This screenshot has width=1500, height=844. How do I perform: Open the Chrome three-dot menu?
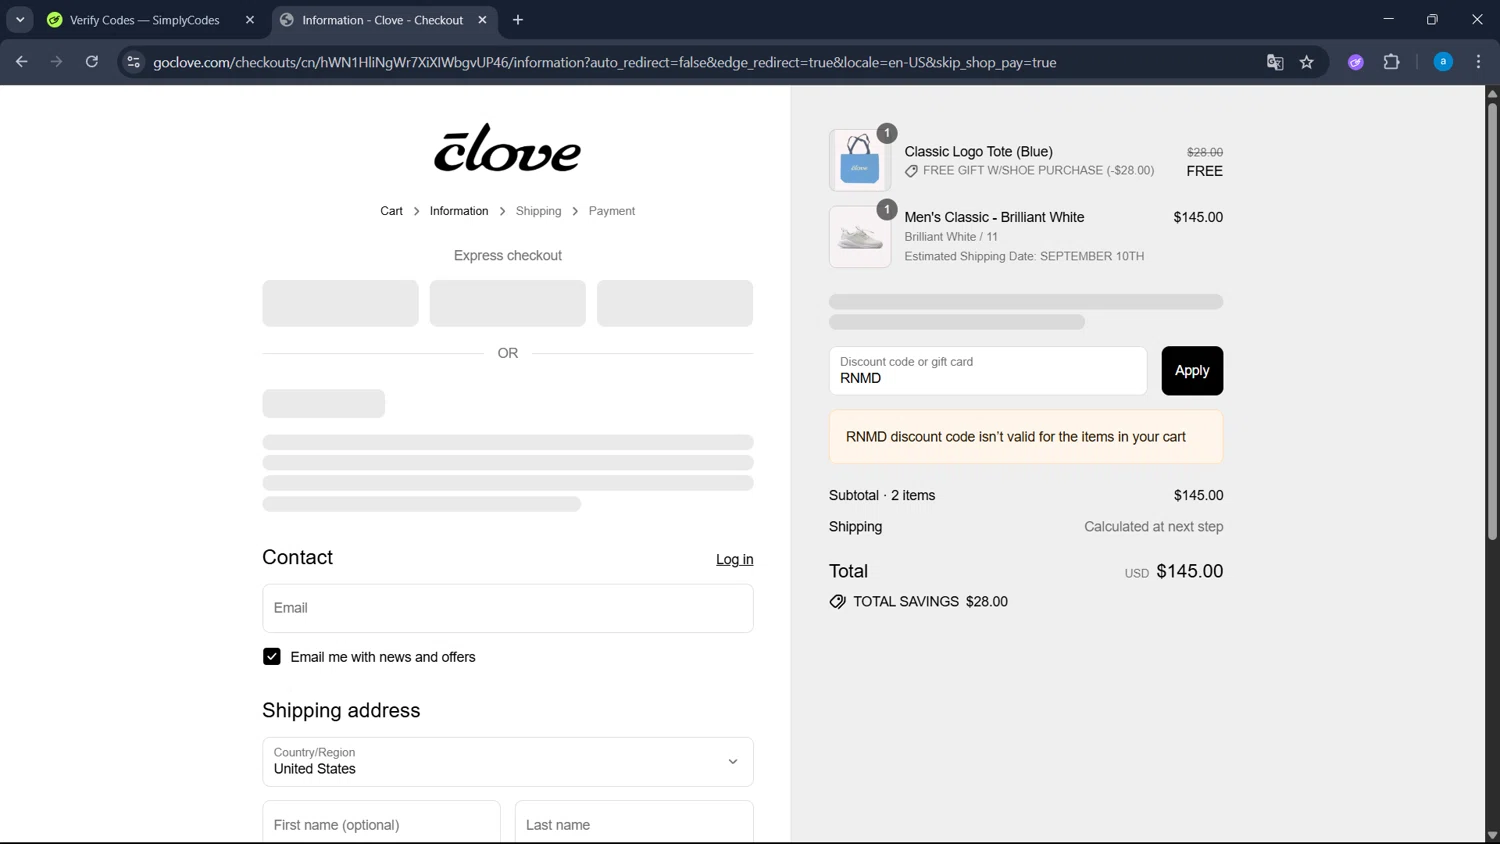(1478, 62)
